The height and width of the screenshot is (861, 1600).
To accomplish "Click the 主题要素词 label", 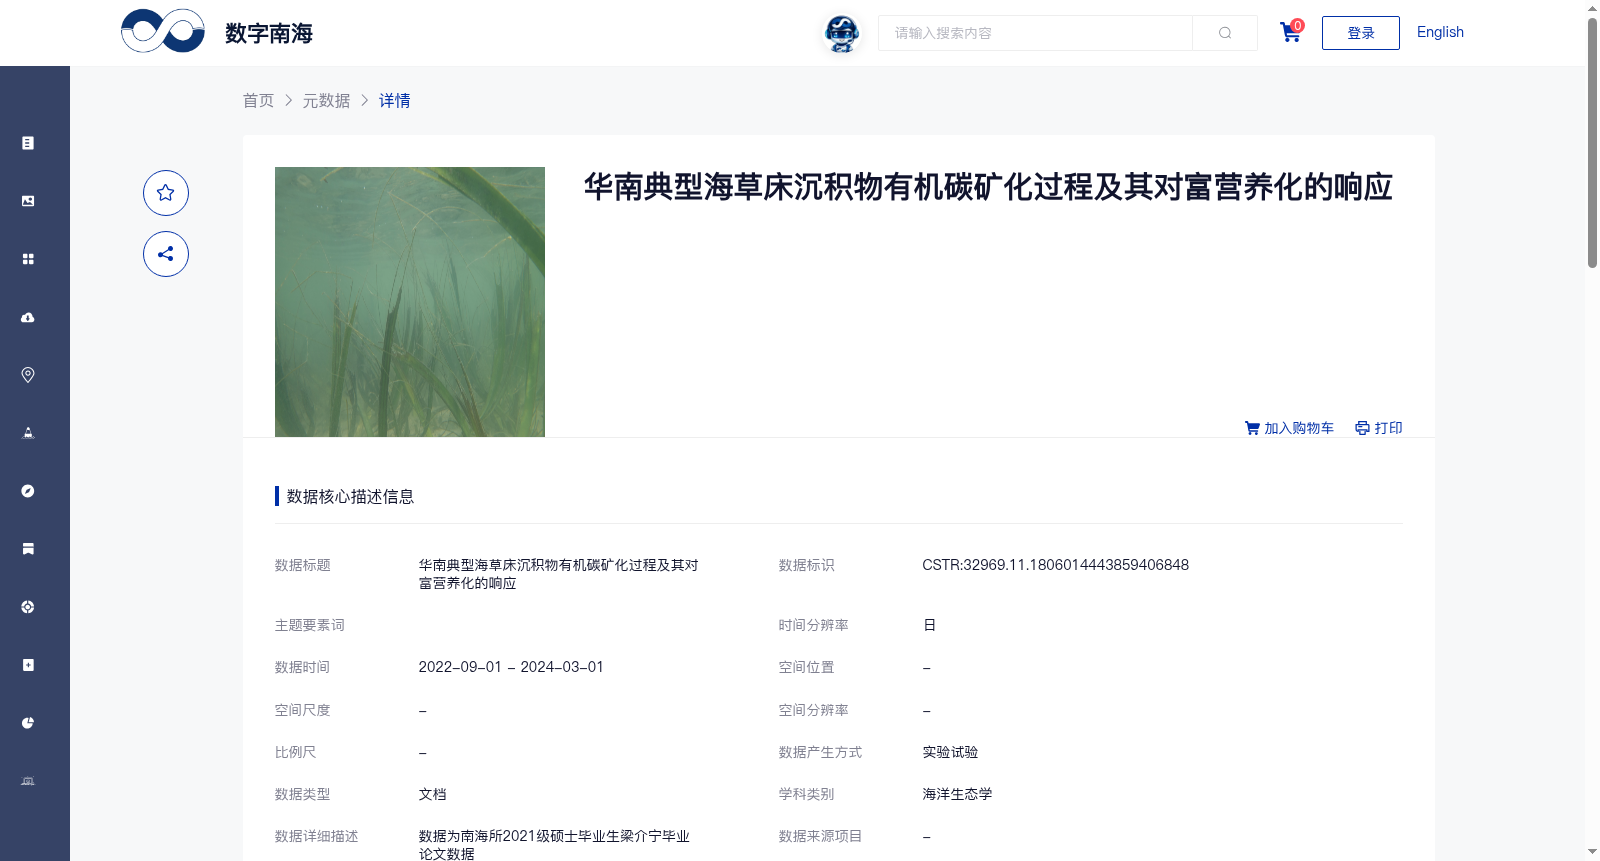I will pyautogui.click(x=309, y=625).
